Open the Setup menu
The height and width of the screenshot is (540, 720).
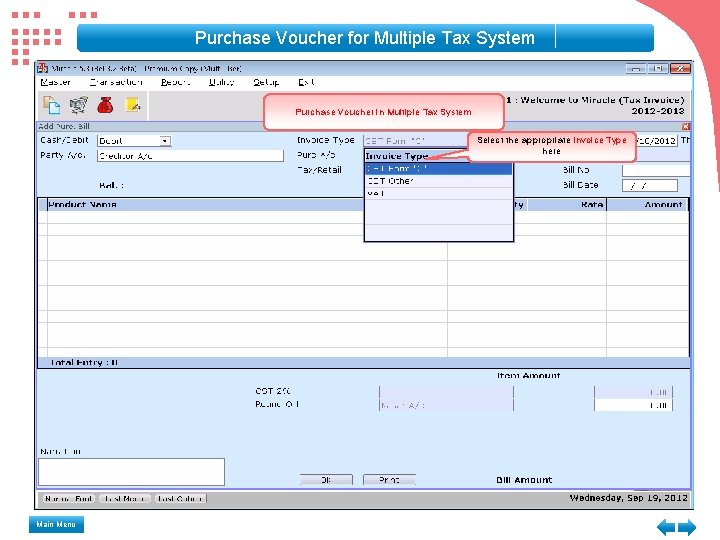266,82
